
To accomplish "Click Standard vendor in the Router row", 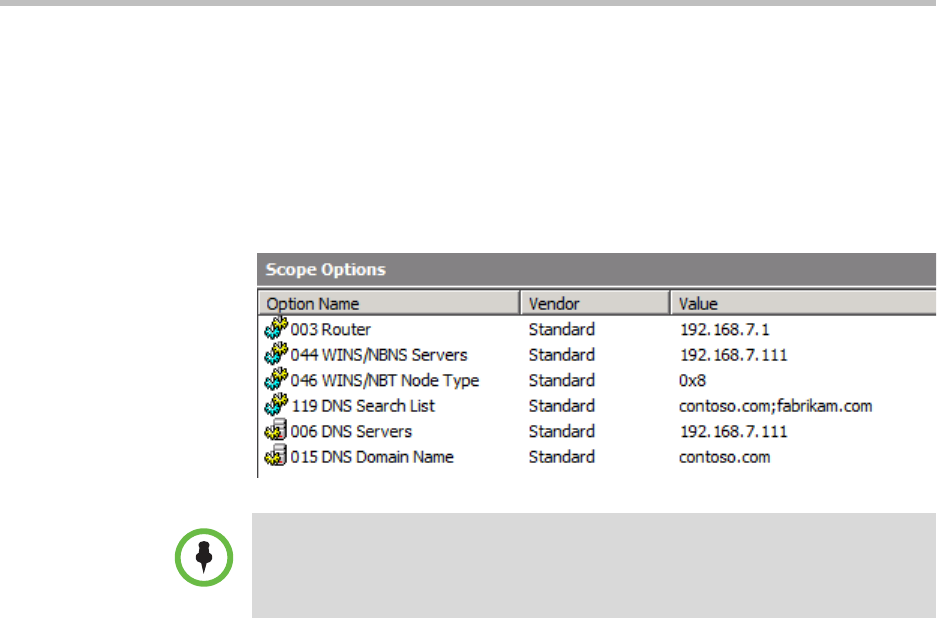I will click(562, 329).
